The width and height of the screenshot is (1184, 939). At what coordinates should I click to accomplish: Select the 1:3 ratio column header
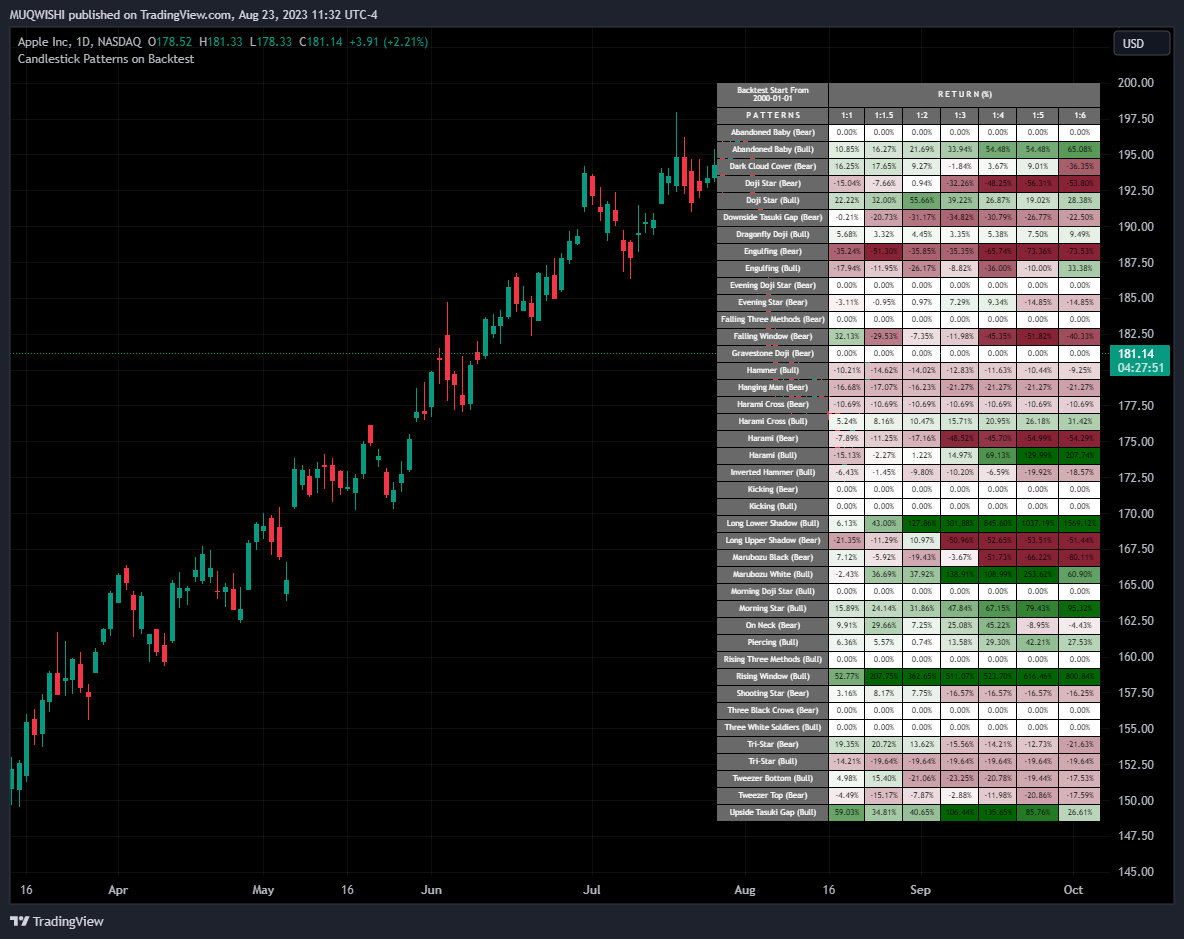click(960, 115)
